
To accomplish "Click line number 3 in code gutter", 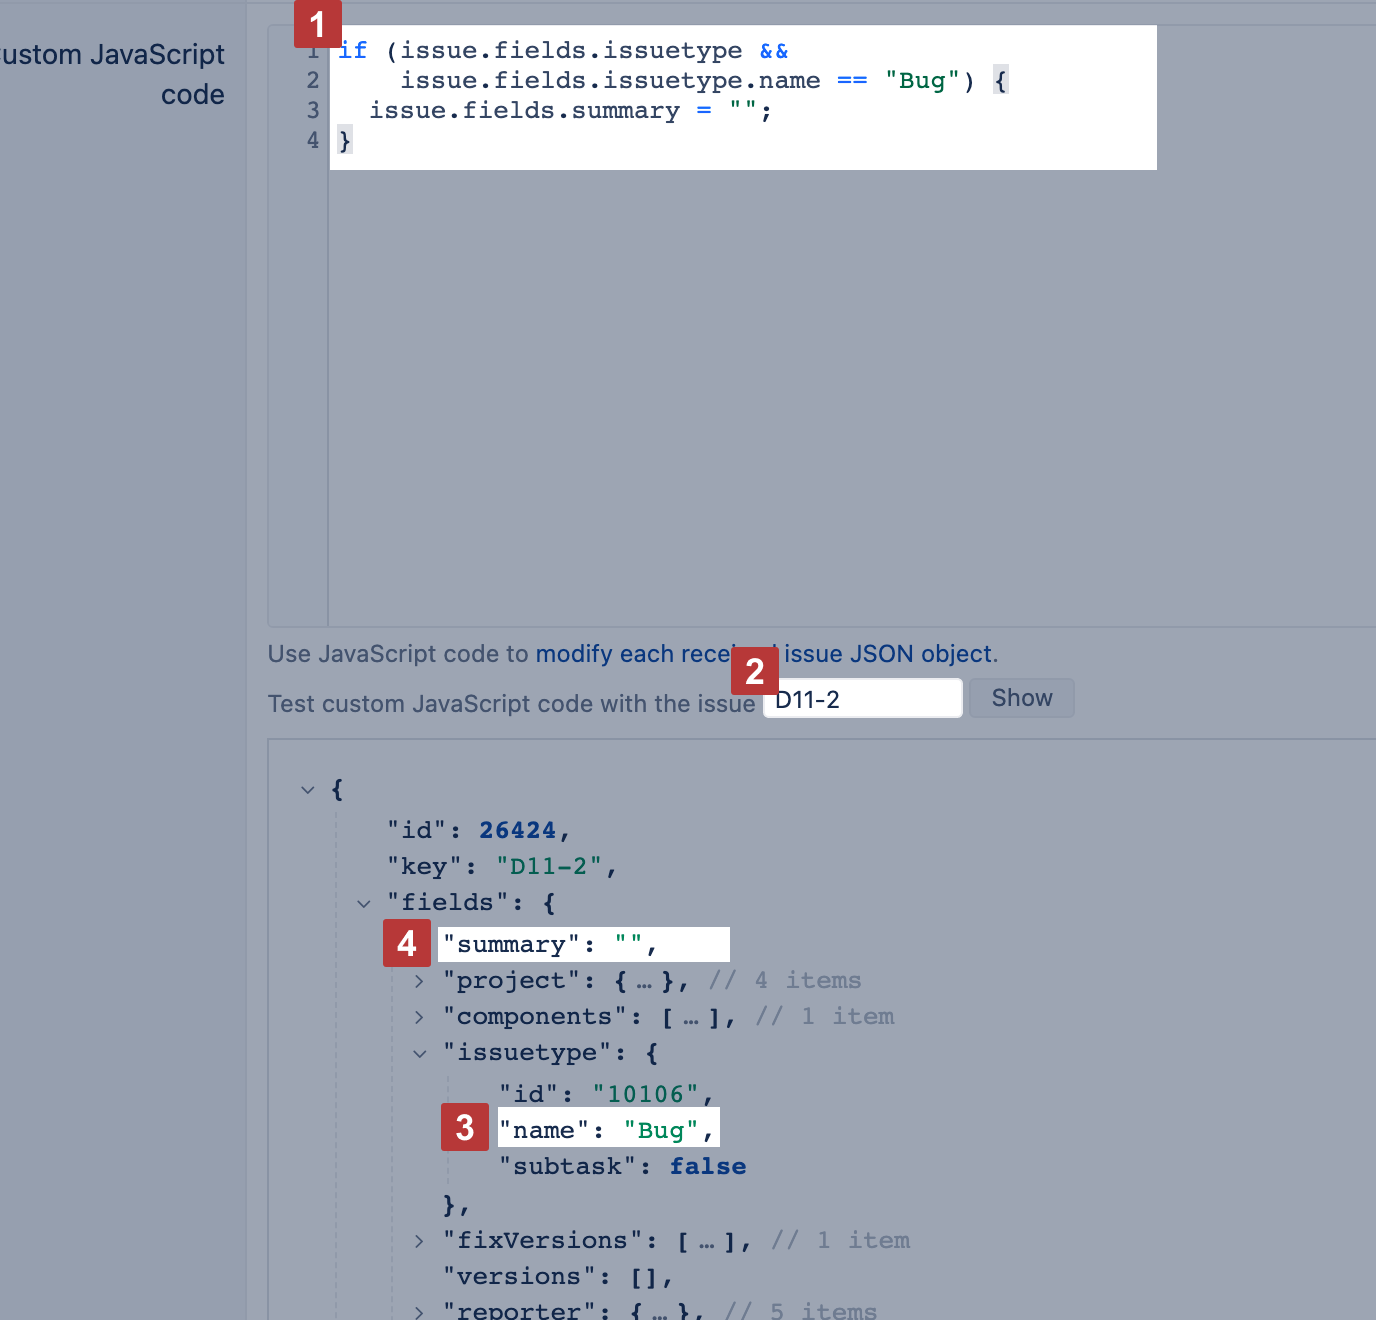I will coord(313,110).
